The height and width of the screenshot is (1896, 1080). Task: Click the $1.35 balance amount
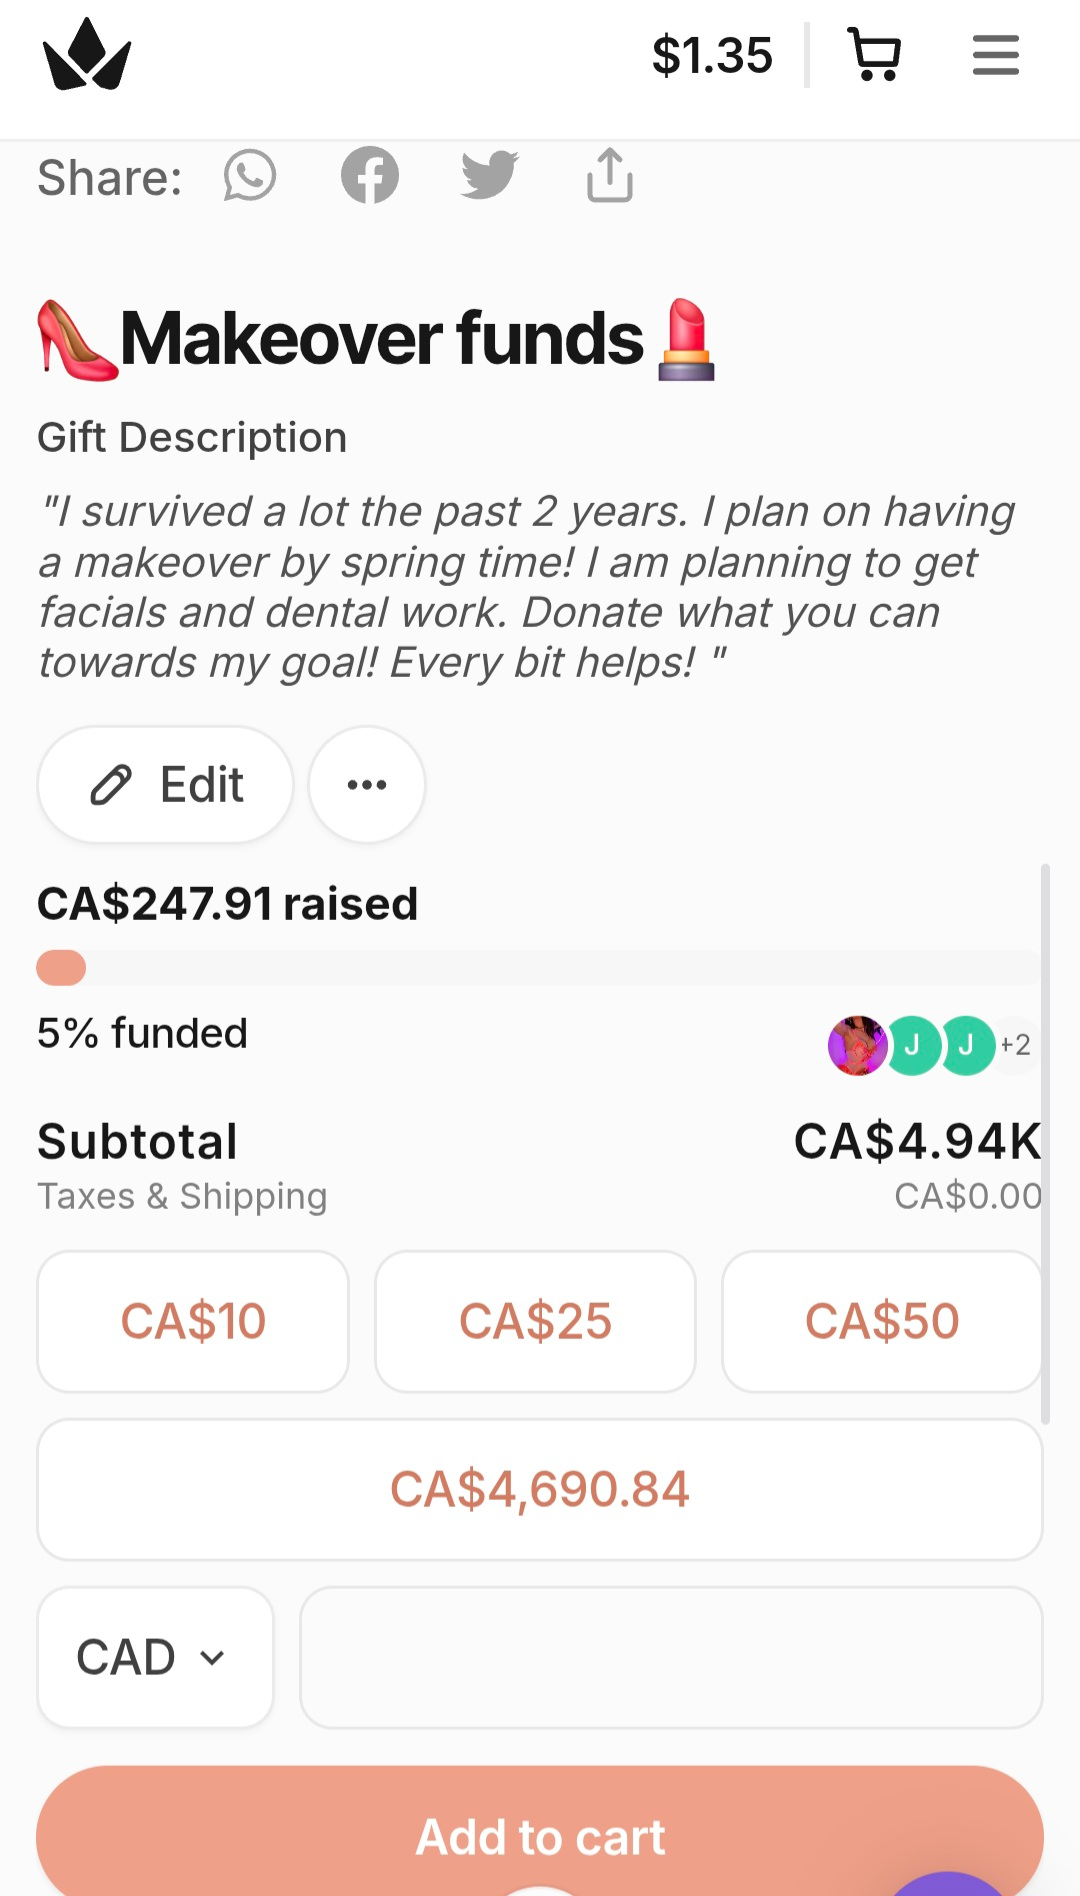point(712,55)
